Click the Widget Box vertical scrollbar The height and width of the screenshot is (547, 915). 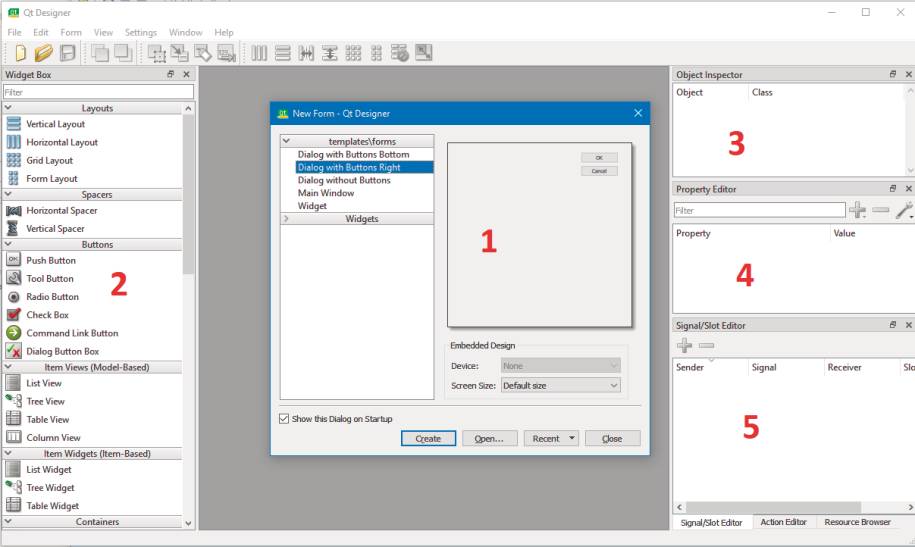188,195
